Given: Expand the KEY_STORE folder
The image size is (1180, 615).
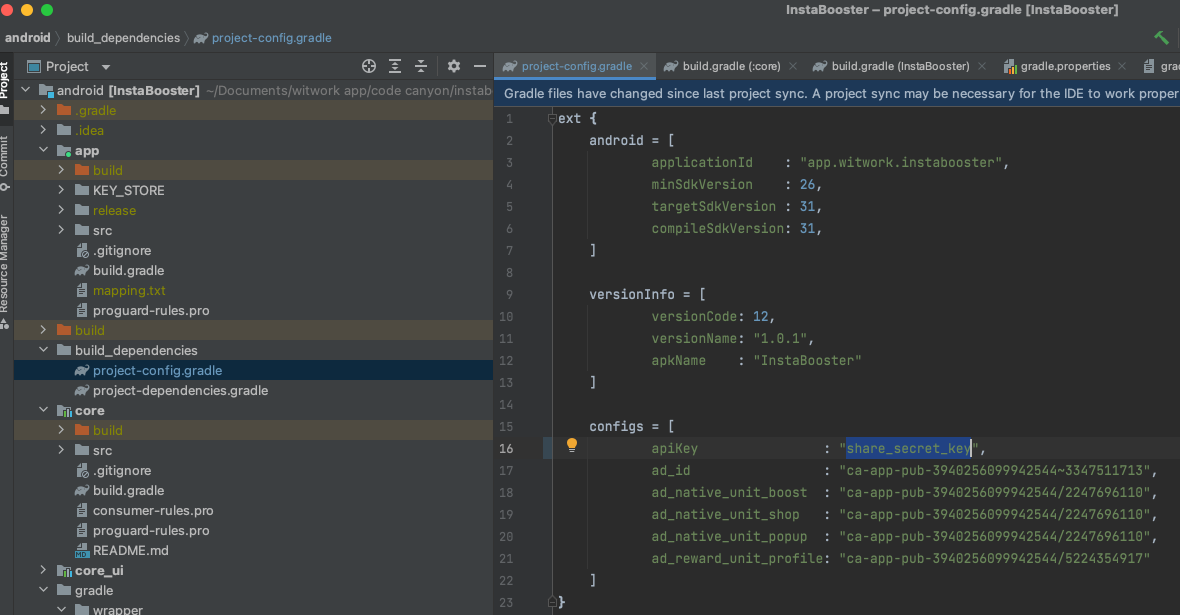Looking at the screenshot, I should [61, 190].
